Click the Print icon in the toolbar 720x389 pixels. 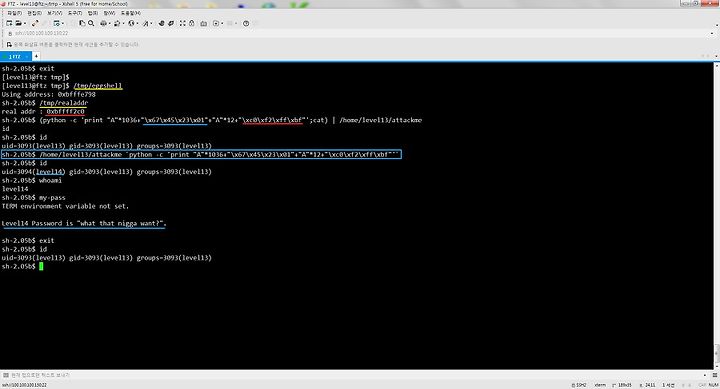103,23
